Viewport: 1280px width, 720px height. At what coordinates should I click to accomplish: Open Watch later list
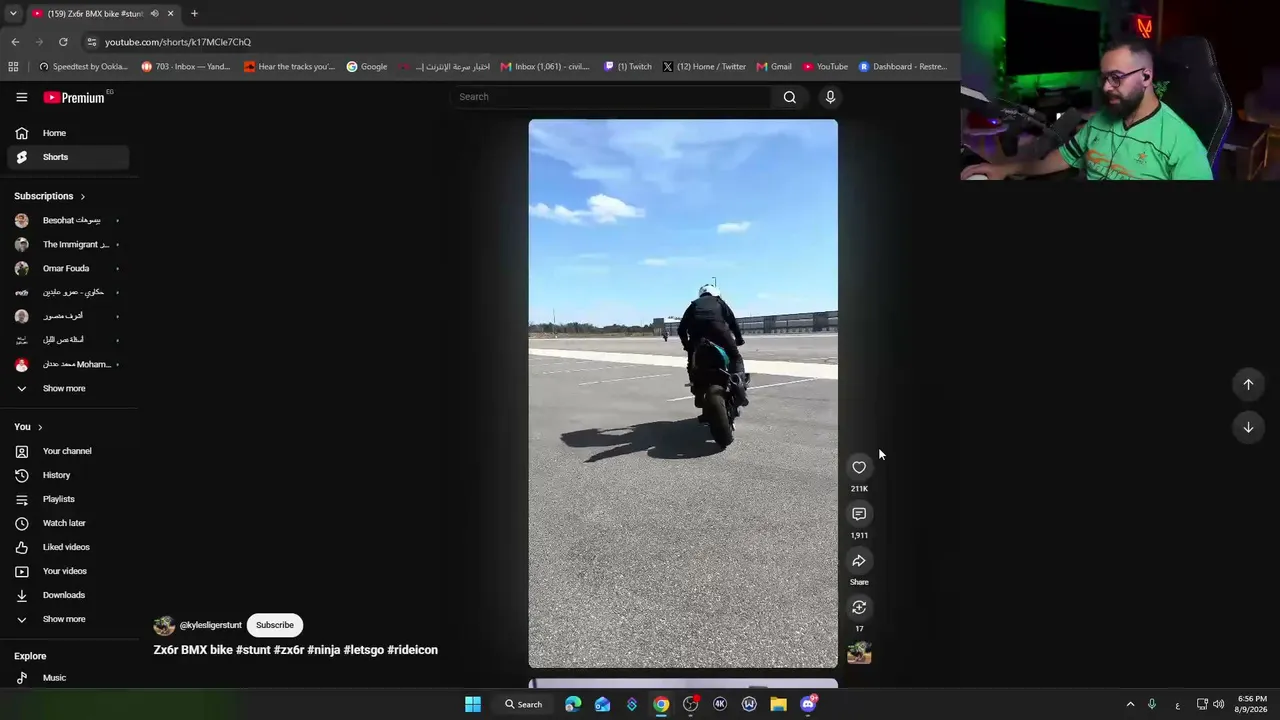pyautogui.click(x=68, y=523)
